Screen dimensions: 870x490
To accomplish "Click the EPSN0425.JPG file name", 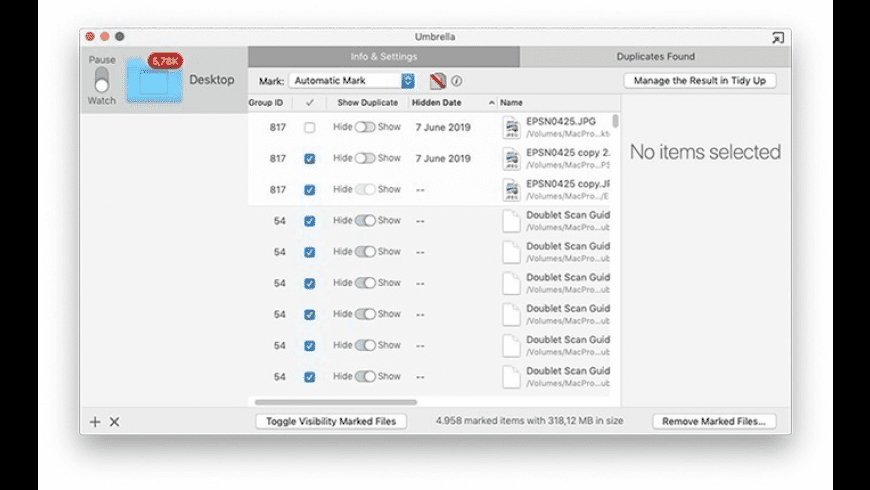I will pos(561,122).
